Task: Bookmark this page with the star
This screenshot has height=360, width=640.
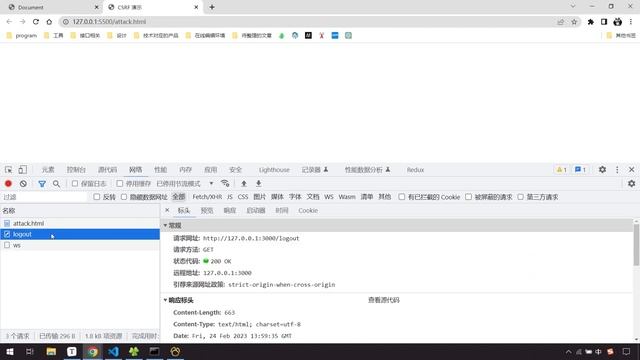Action: (574, 22)
